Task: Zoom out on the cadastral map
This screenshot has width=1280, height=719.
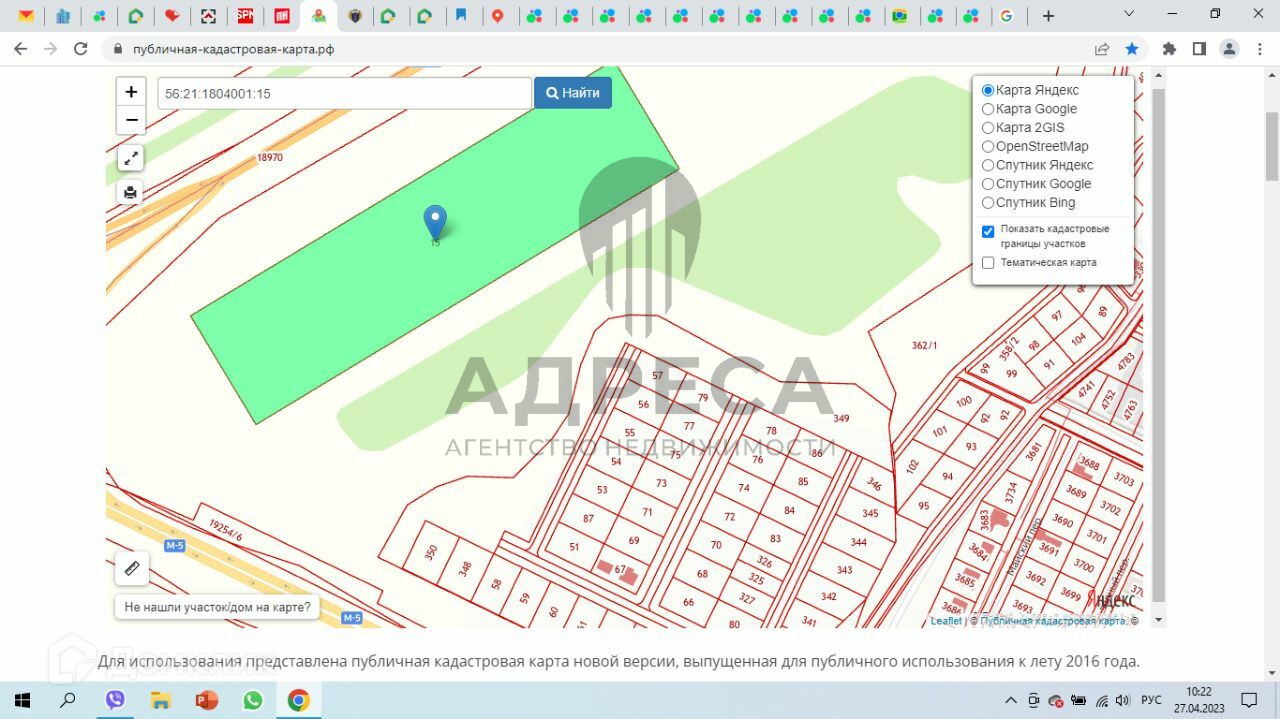Action: 131,121
